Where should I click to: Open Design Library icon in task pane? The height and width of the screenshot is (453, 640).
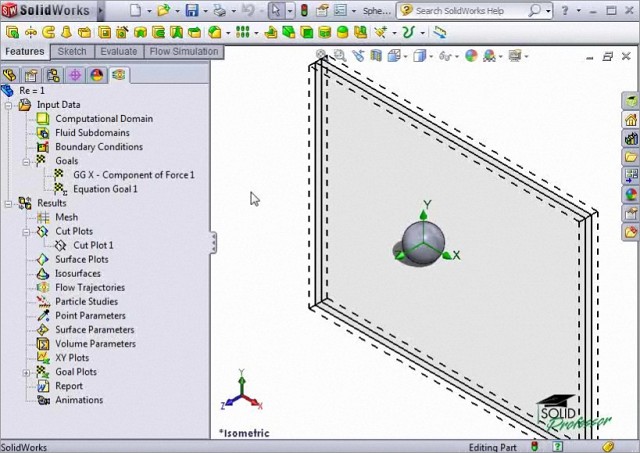click(631, 138)
